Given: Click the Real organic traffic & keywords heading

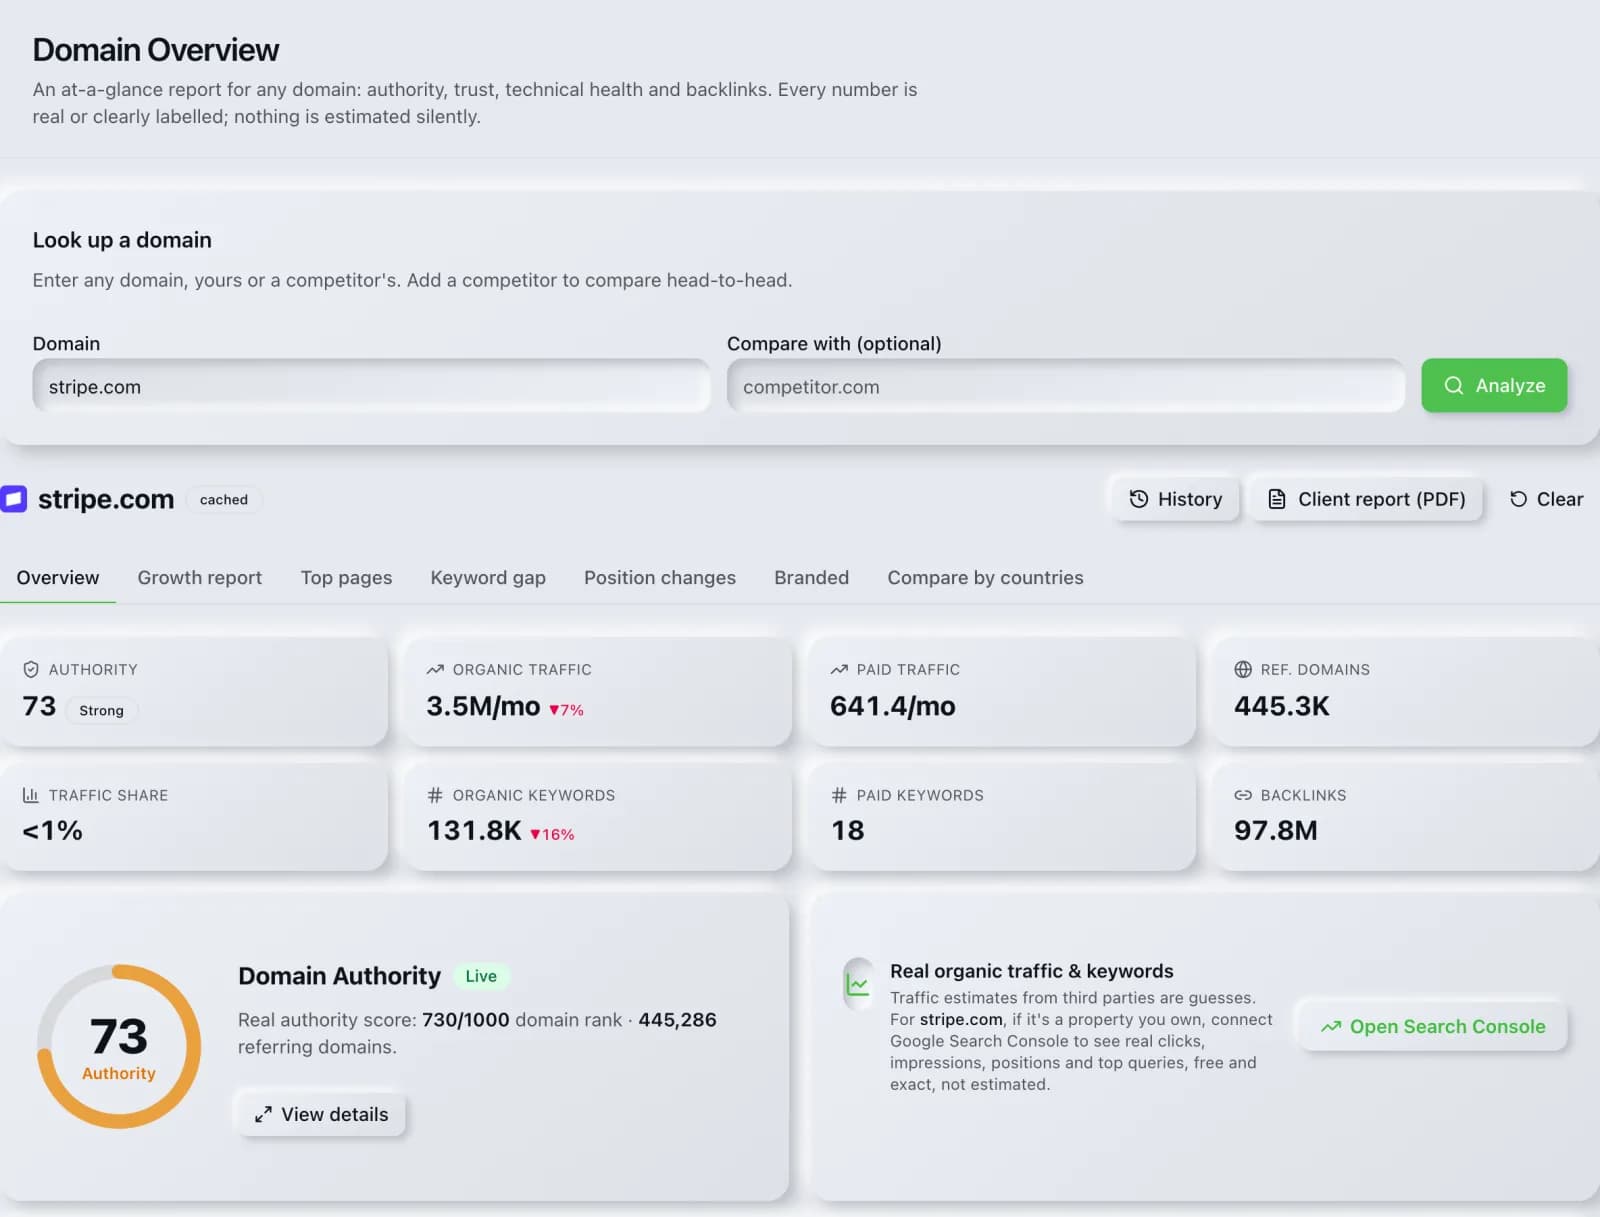Looking at the screenshot, I should (x=1032, y=971).
